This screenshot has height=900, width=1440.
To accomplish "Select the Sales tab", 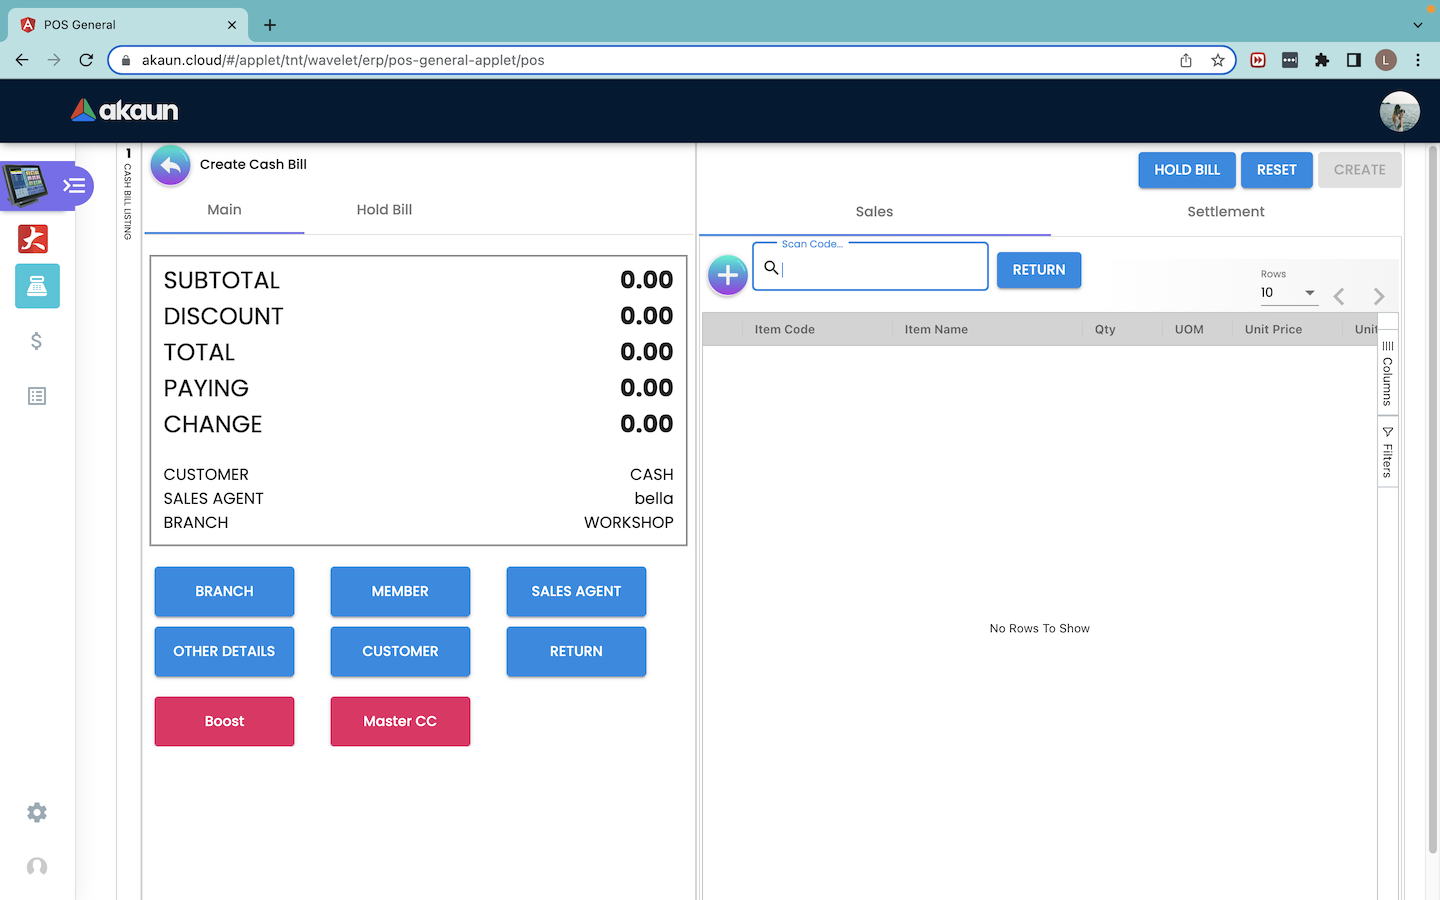I will click(874, 212).
